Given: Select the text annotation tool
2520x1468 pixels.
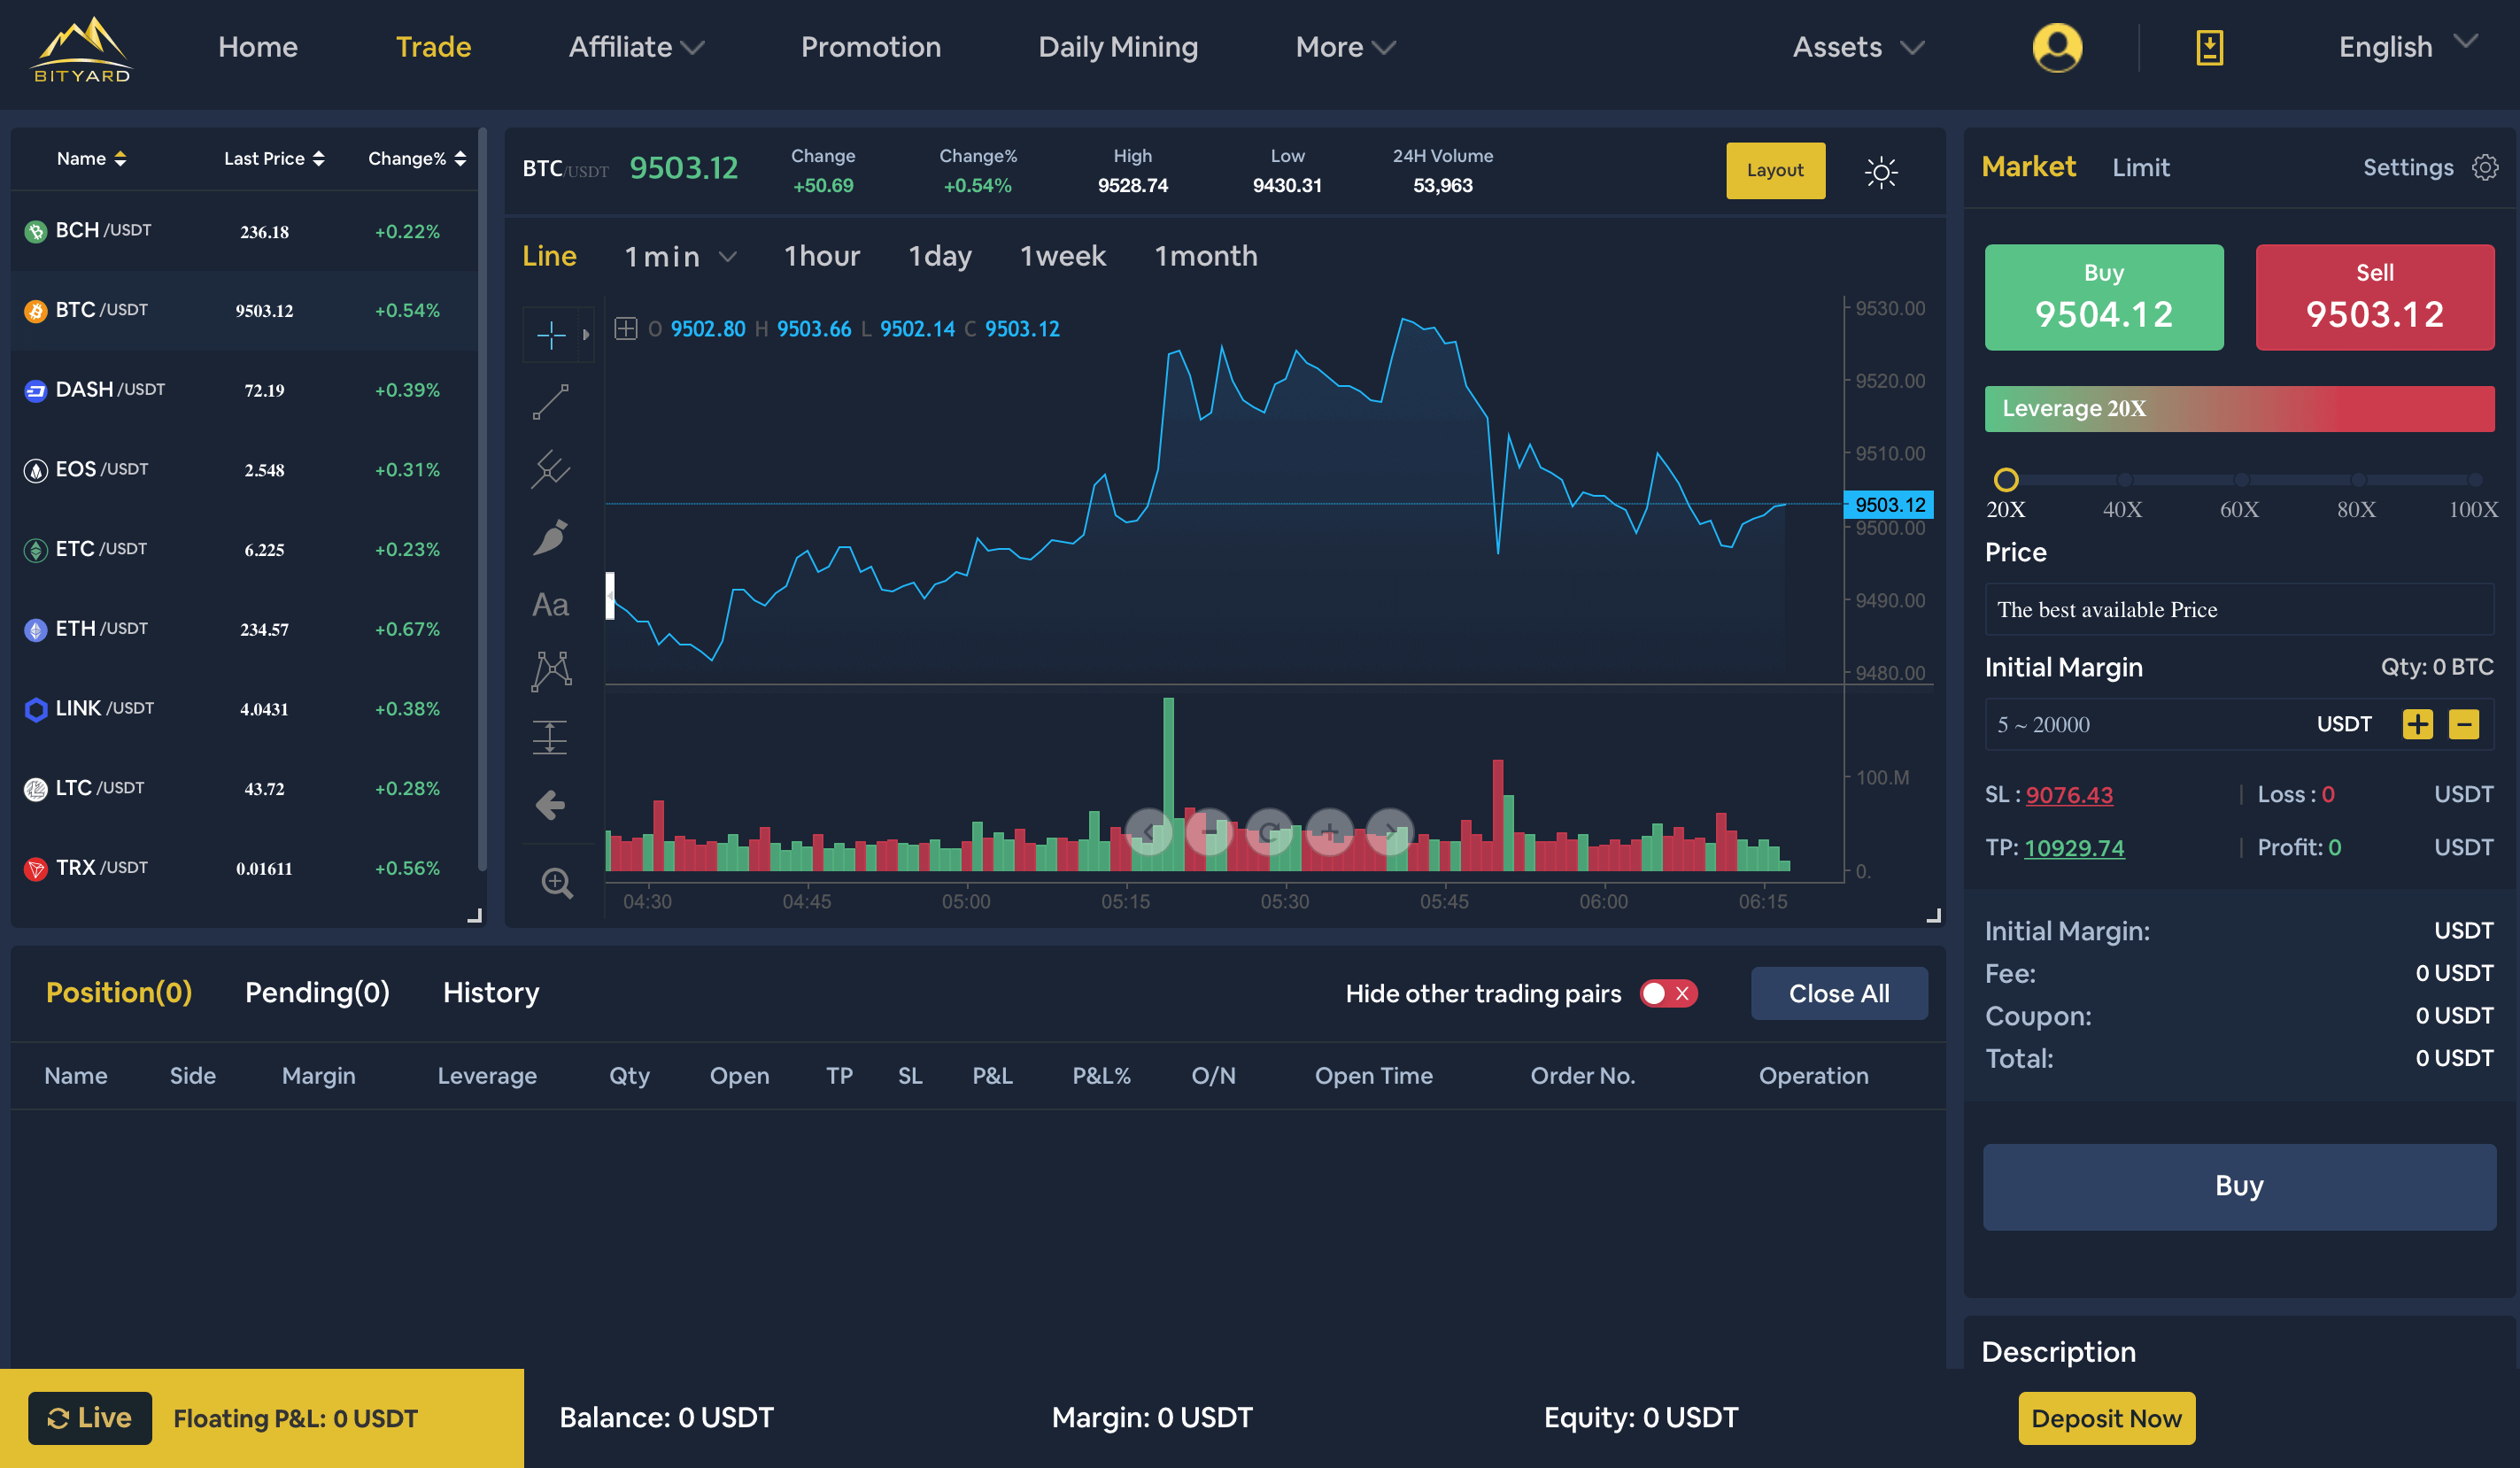Looking at the screenshot, I should tap(551, 604).
